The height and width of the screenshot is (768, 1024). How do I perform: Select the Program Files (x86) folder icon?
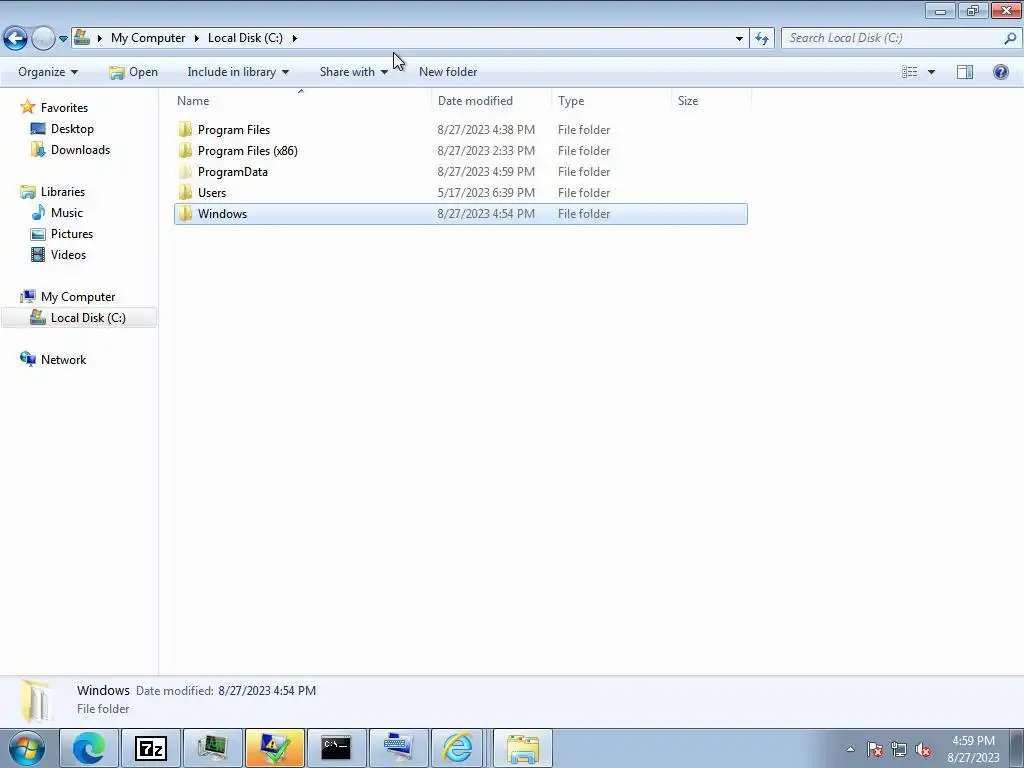click(x=185, y=150)
